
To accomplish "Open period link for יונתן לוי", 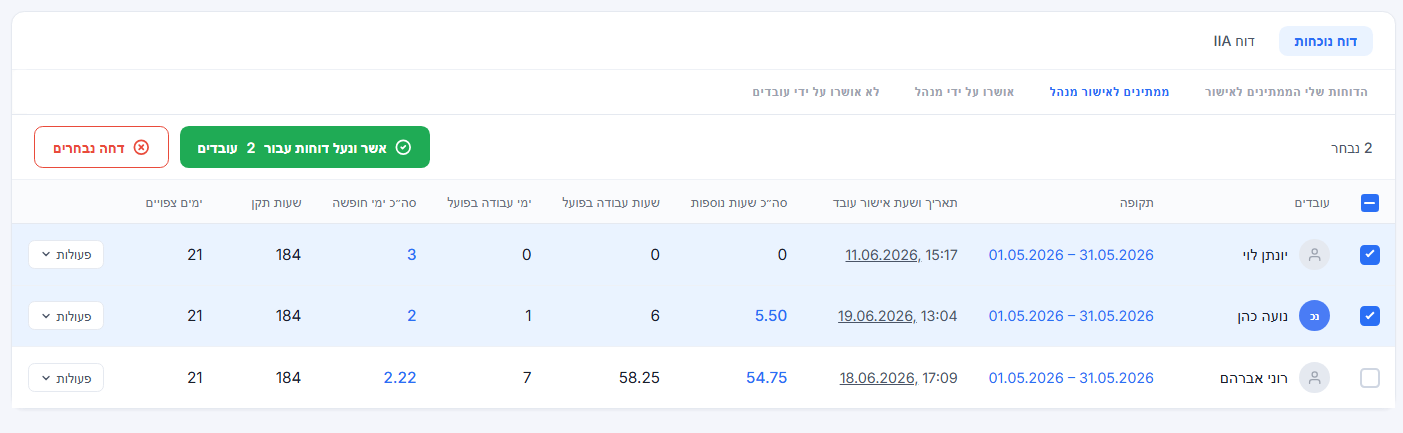I will tap(1071, 255).
